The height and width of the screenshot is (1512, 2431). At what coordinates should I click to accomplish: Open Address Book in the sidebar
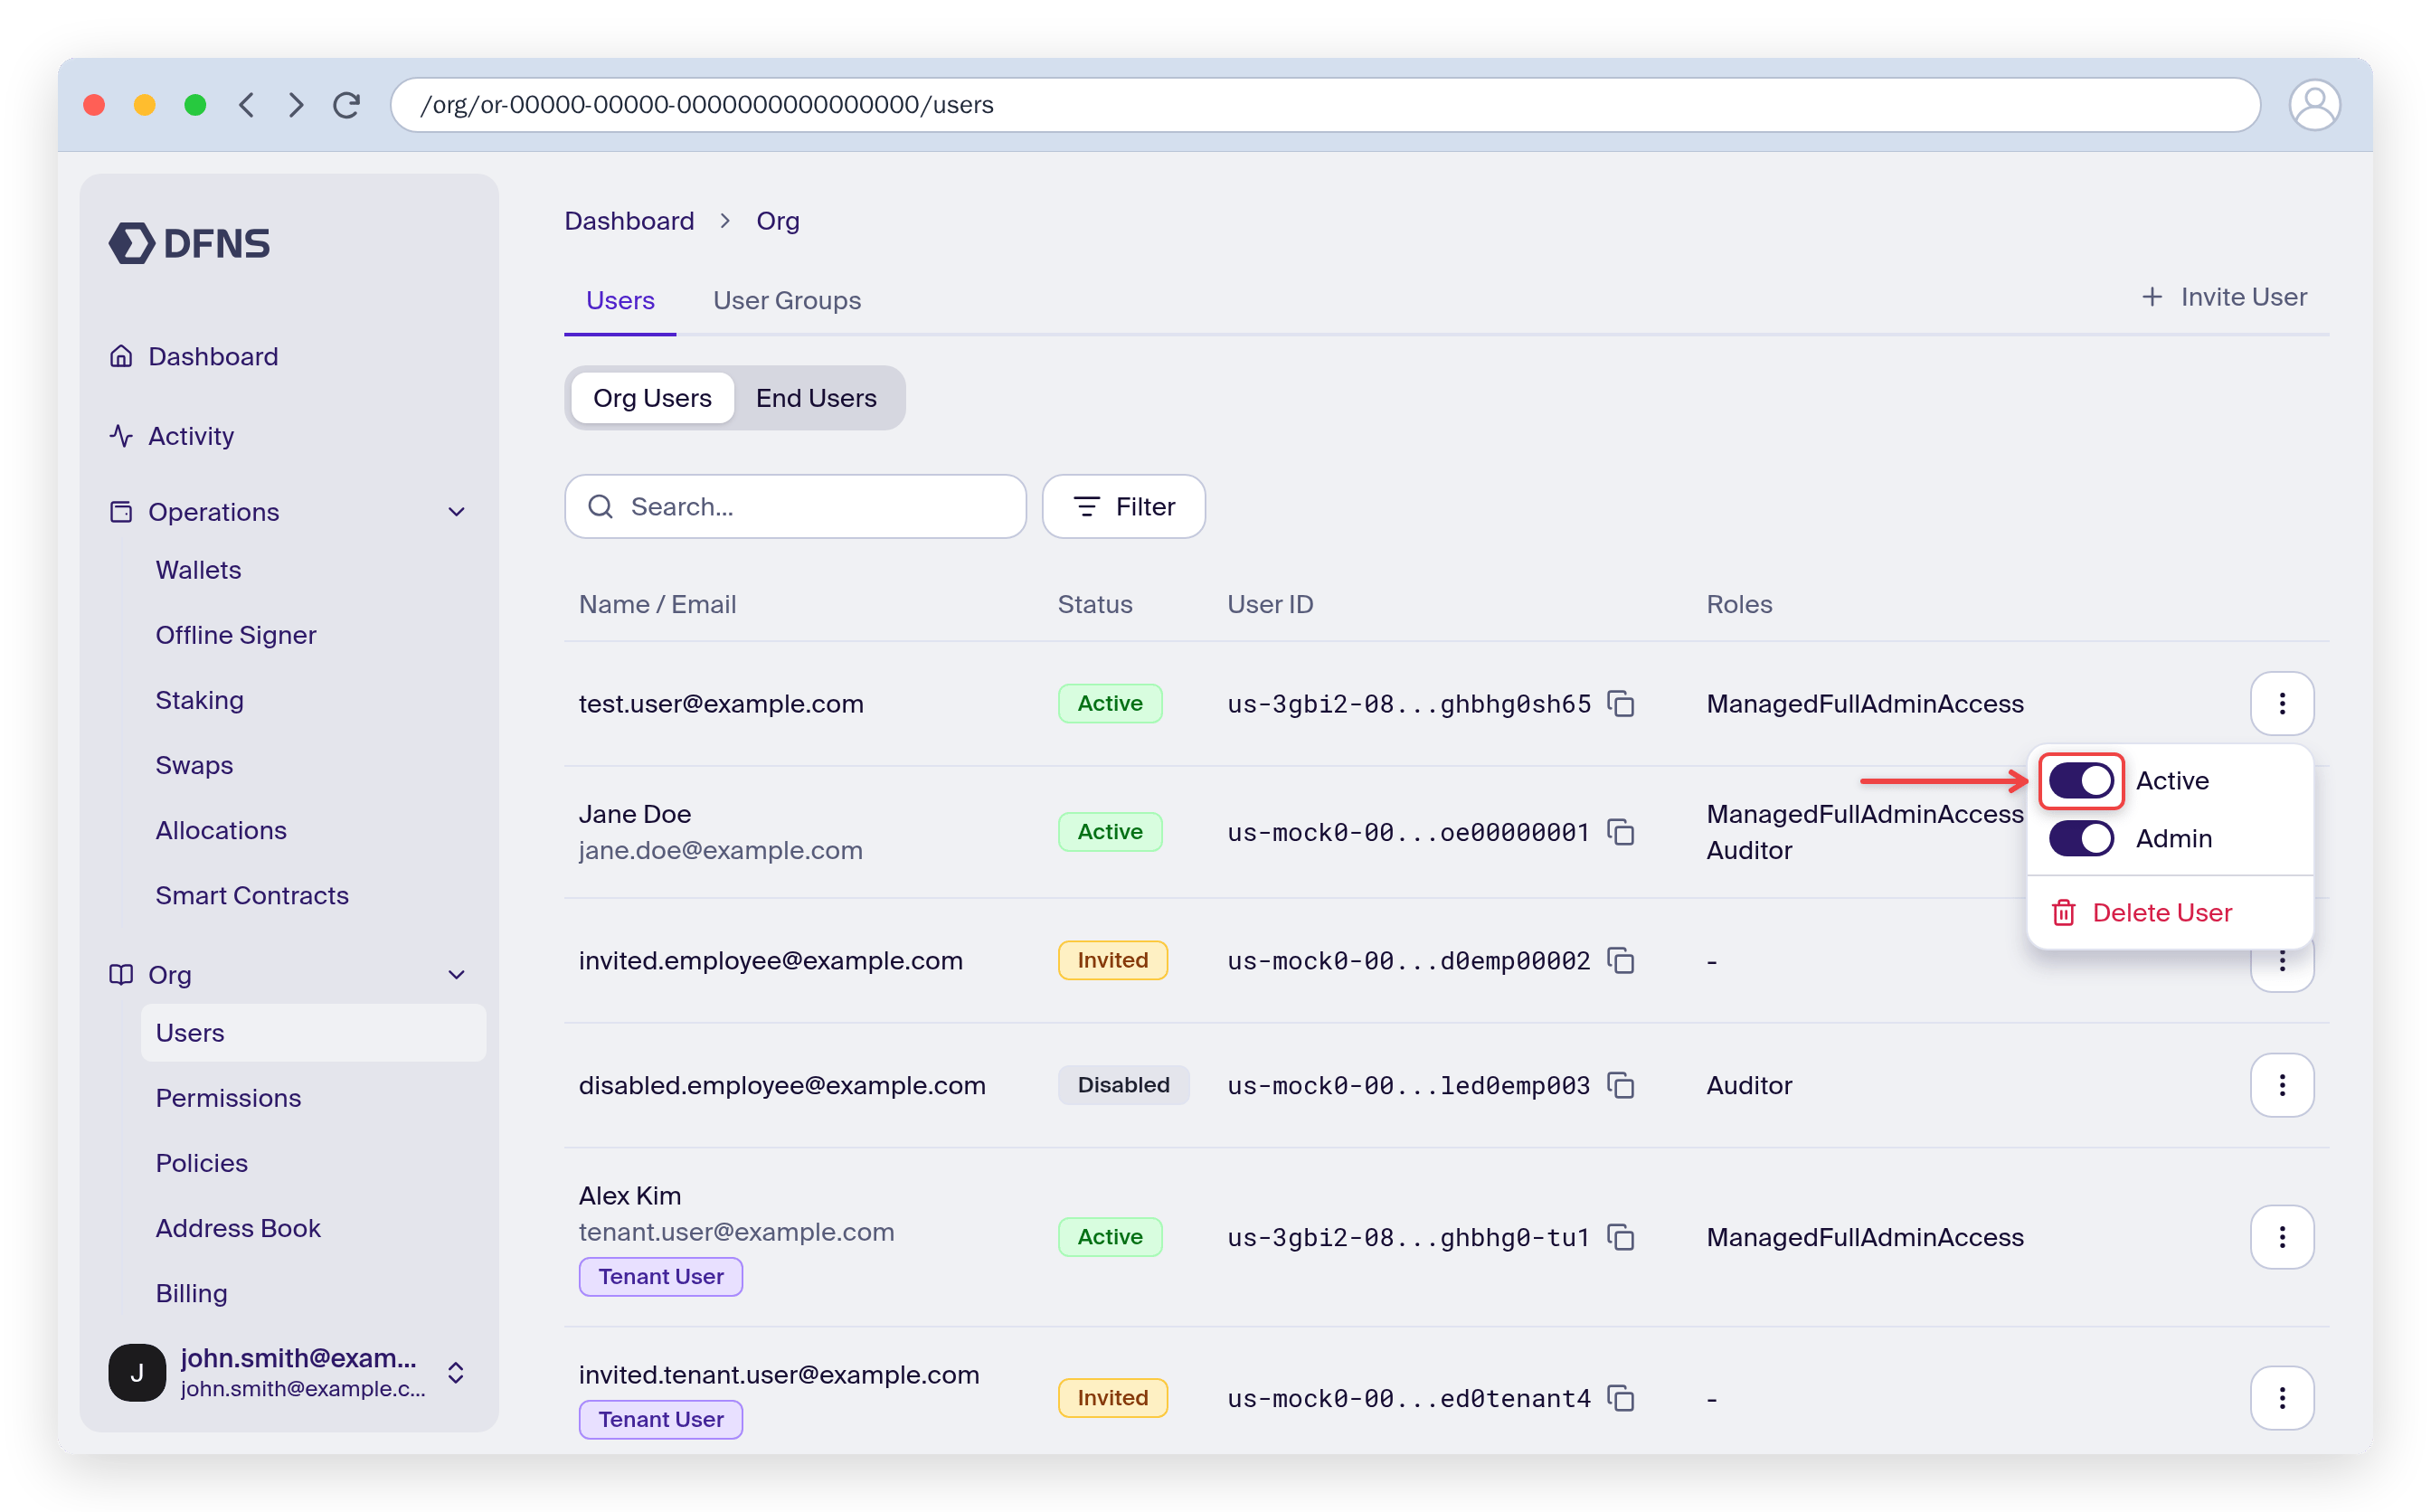point(238,1228)
